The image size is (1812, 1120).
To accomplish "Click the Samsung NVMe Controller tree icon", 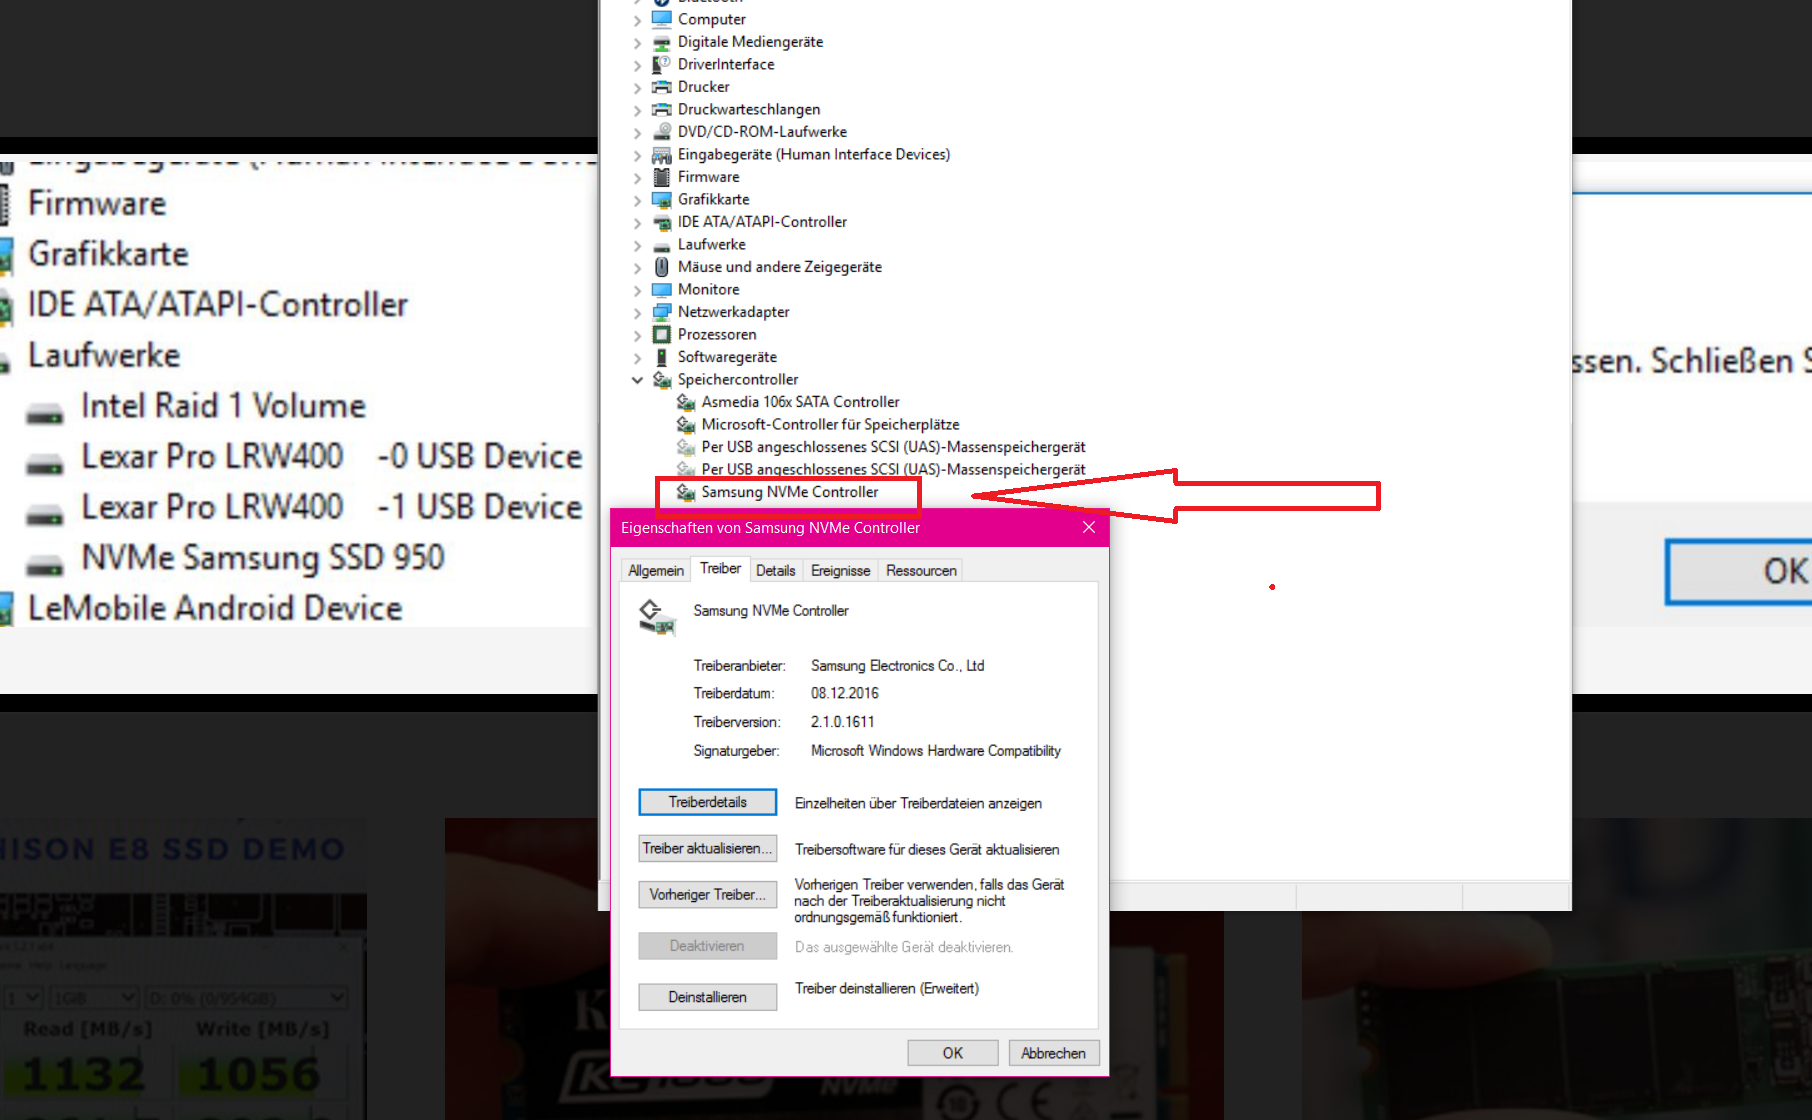I will point(685,492).
